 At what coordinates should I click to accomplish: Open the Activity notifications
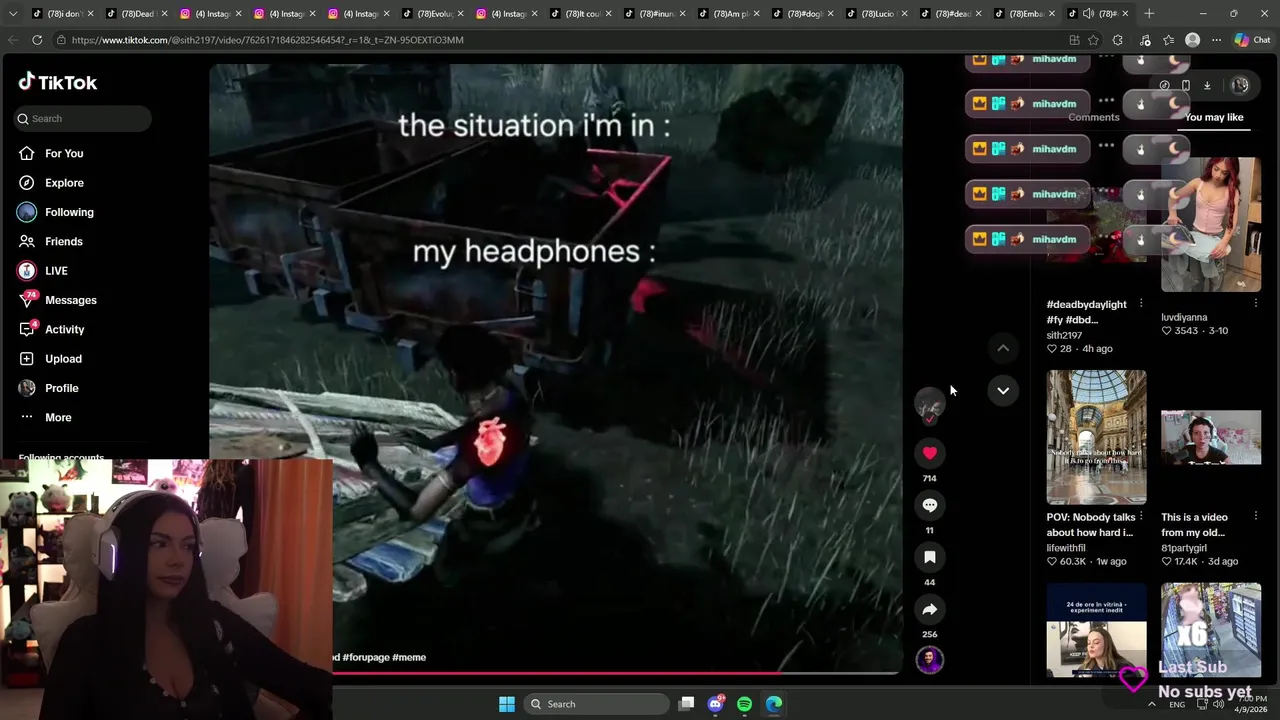[51, 329]
